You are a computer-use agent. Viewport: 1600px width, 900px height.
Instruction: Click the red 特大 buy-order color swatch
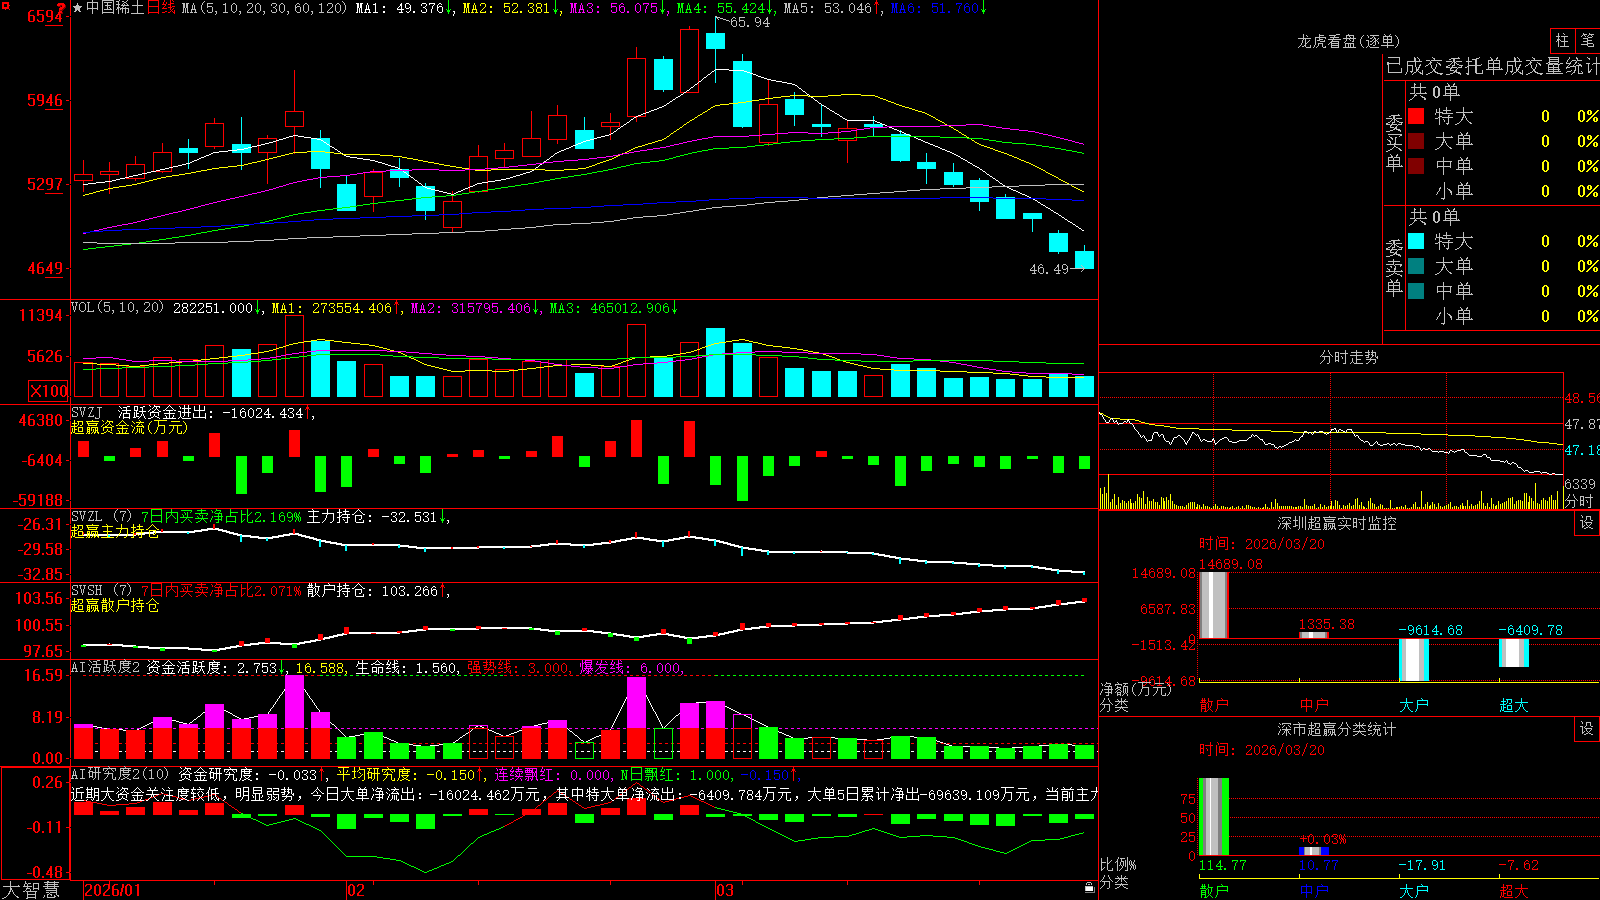1416,116
